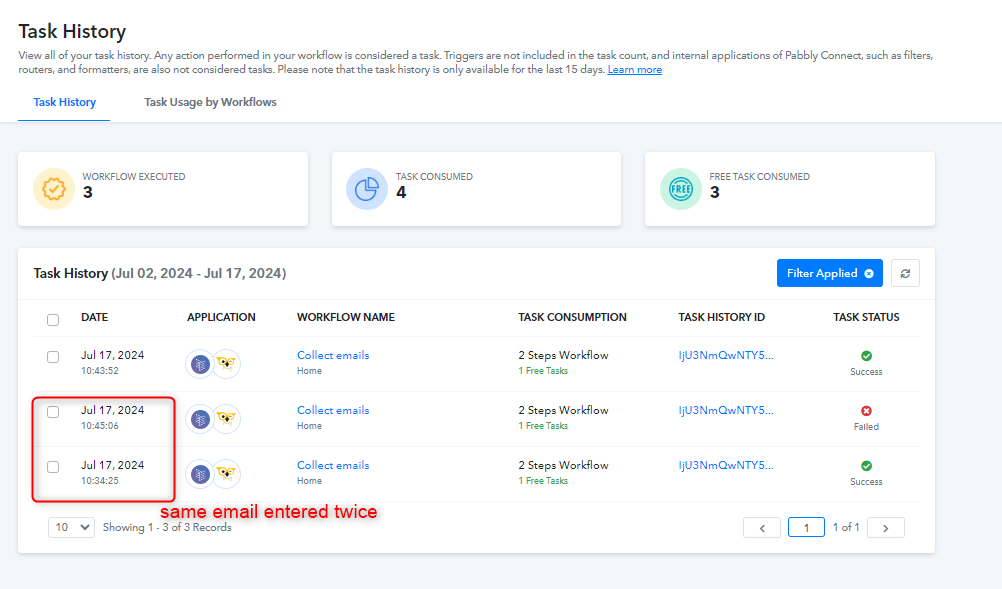Image resolution: width=1002 pixels, height=589 pixels.
Task: Switch to the Task History tab
Action: tap(65, 102)
